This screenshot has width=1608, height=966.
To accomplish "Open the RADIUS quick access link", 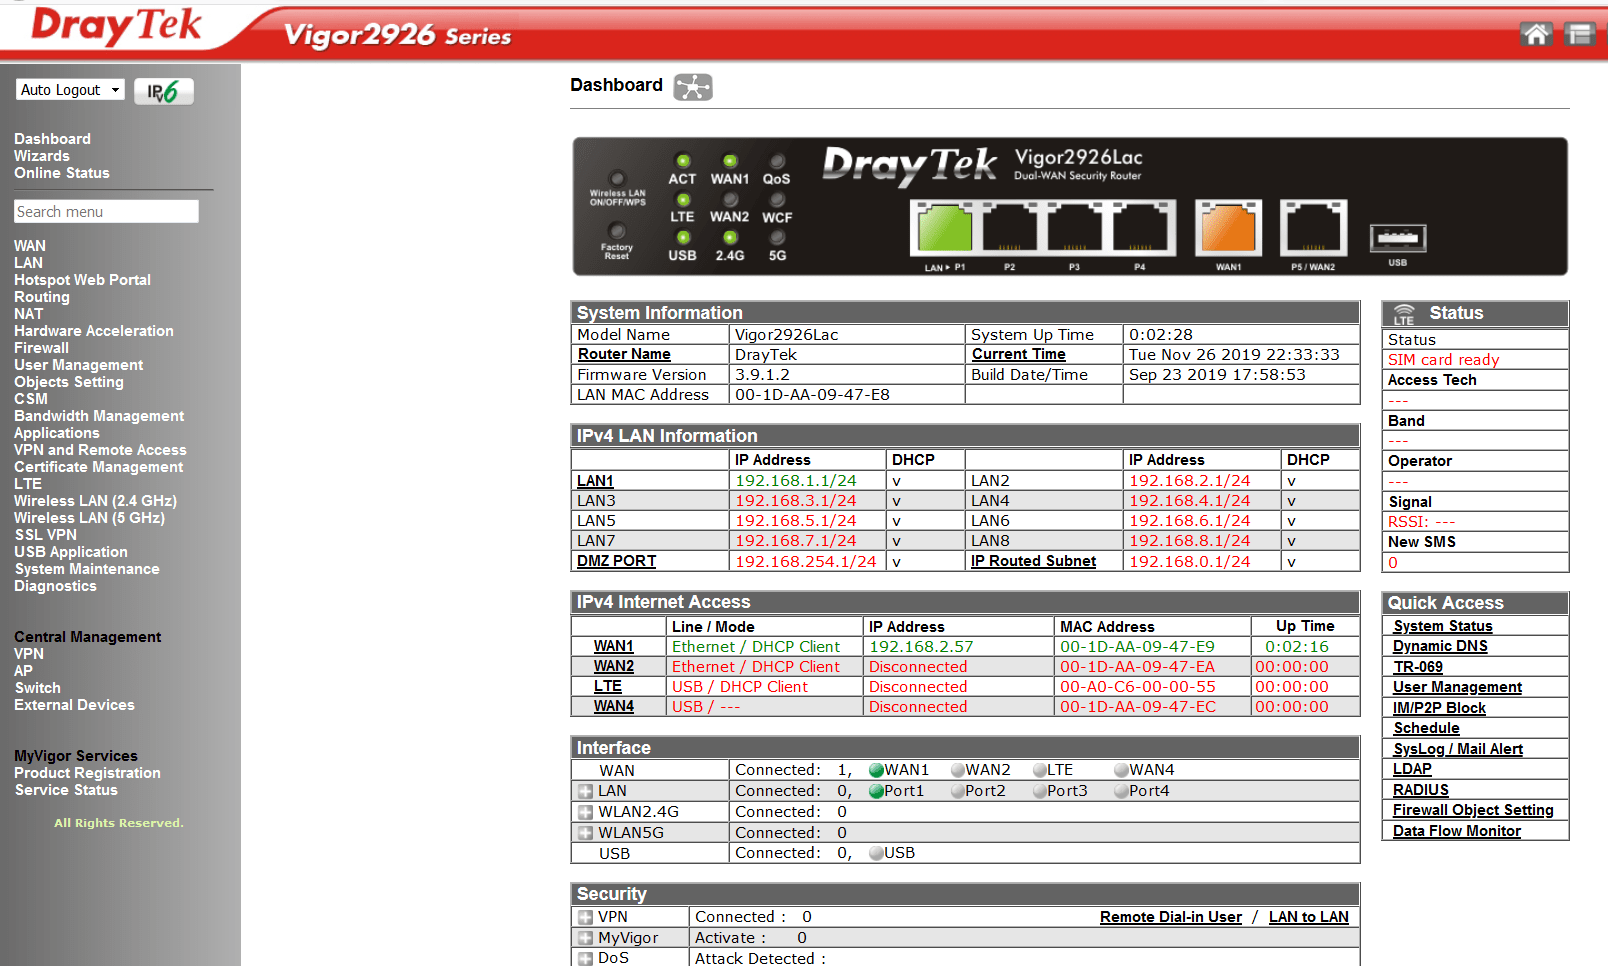I will coord(1420,790).
